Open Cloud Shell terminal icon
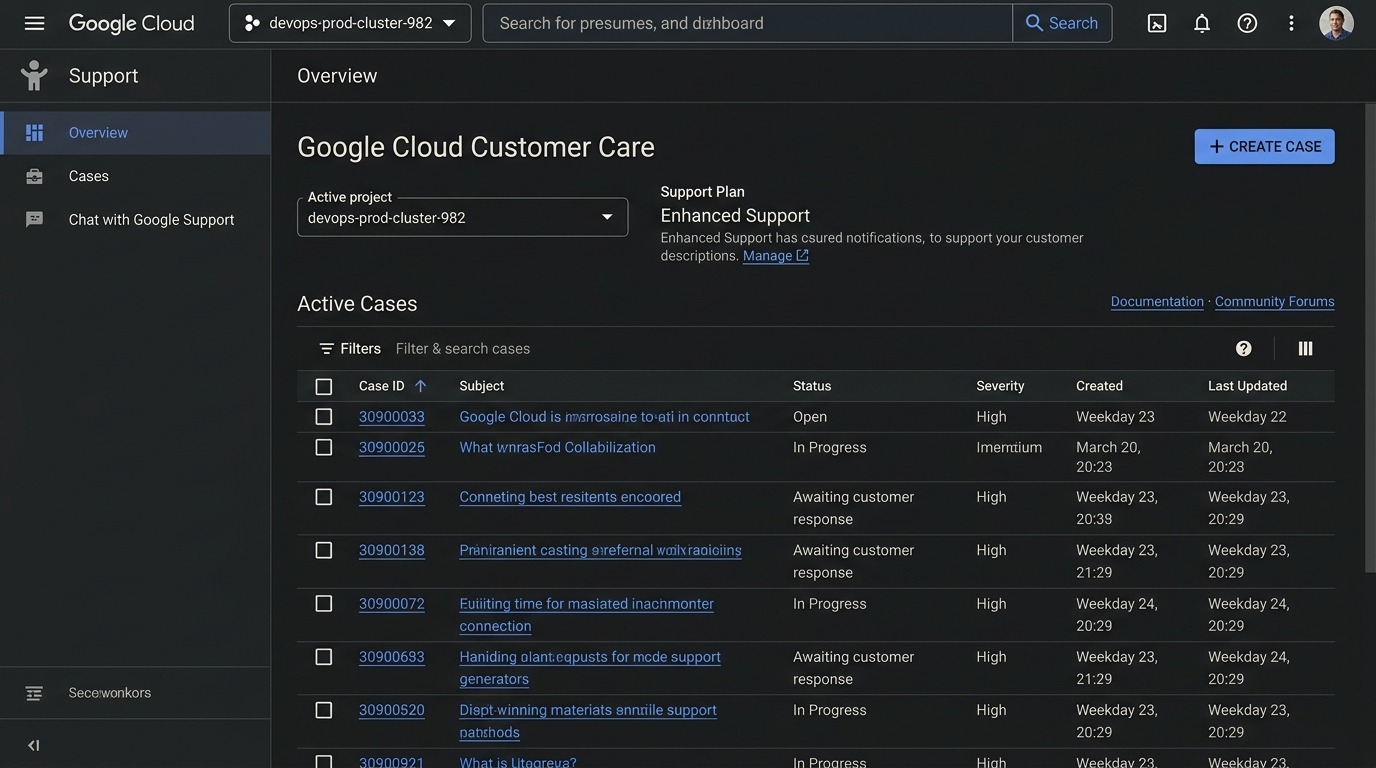This screenshot has width=1376, height=768. tap(1157, 23)
